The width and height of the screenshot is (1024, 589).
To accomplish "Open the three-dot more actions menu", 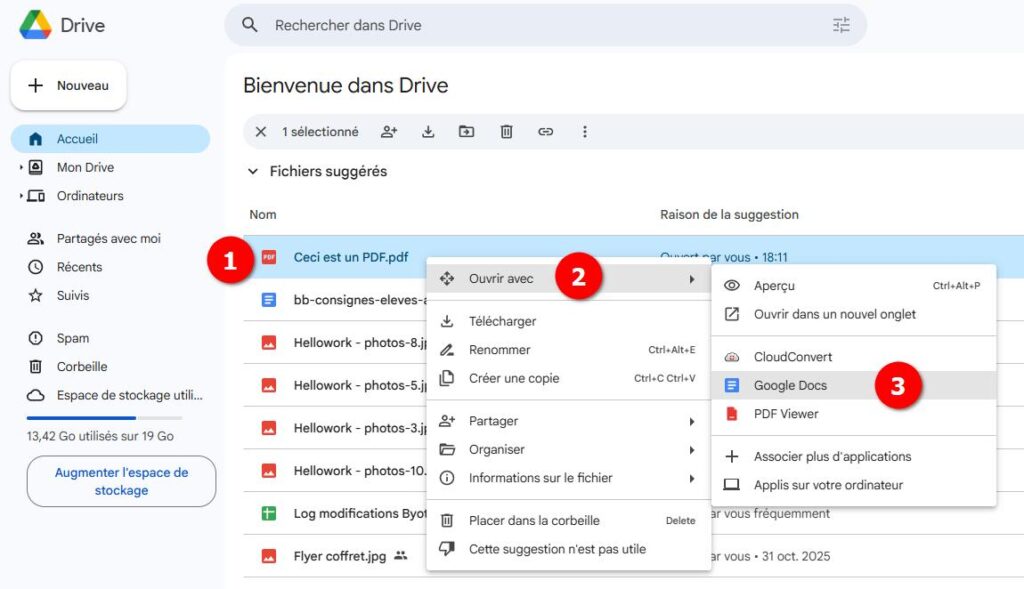I will coord(584,132).
